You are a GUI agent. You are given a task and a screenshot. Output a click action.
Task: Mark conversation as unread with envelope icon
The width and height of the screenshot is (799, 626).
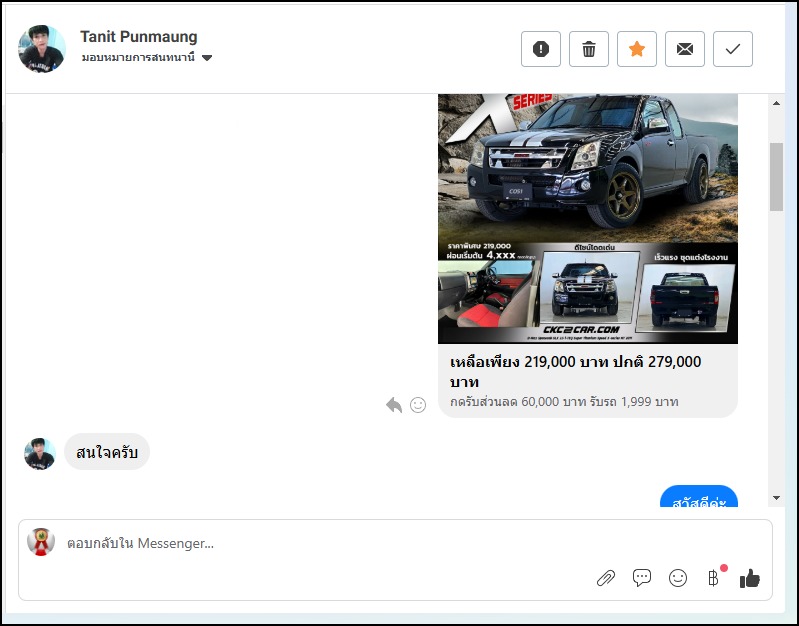685,49
